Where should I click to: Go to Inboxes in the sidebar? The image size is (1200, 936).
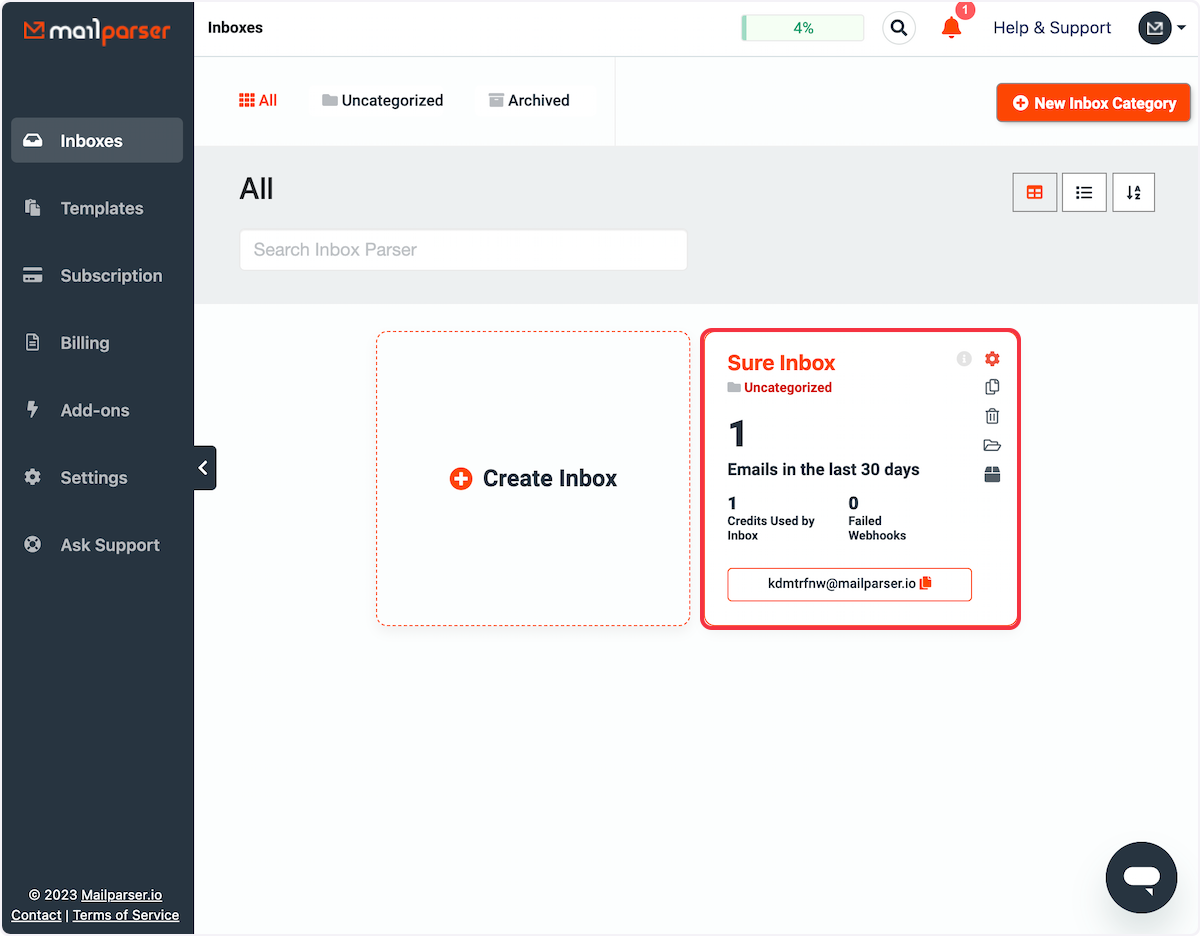pyautogui.click(x=97, y=140)
